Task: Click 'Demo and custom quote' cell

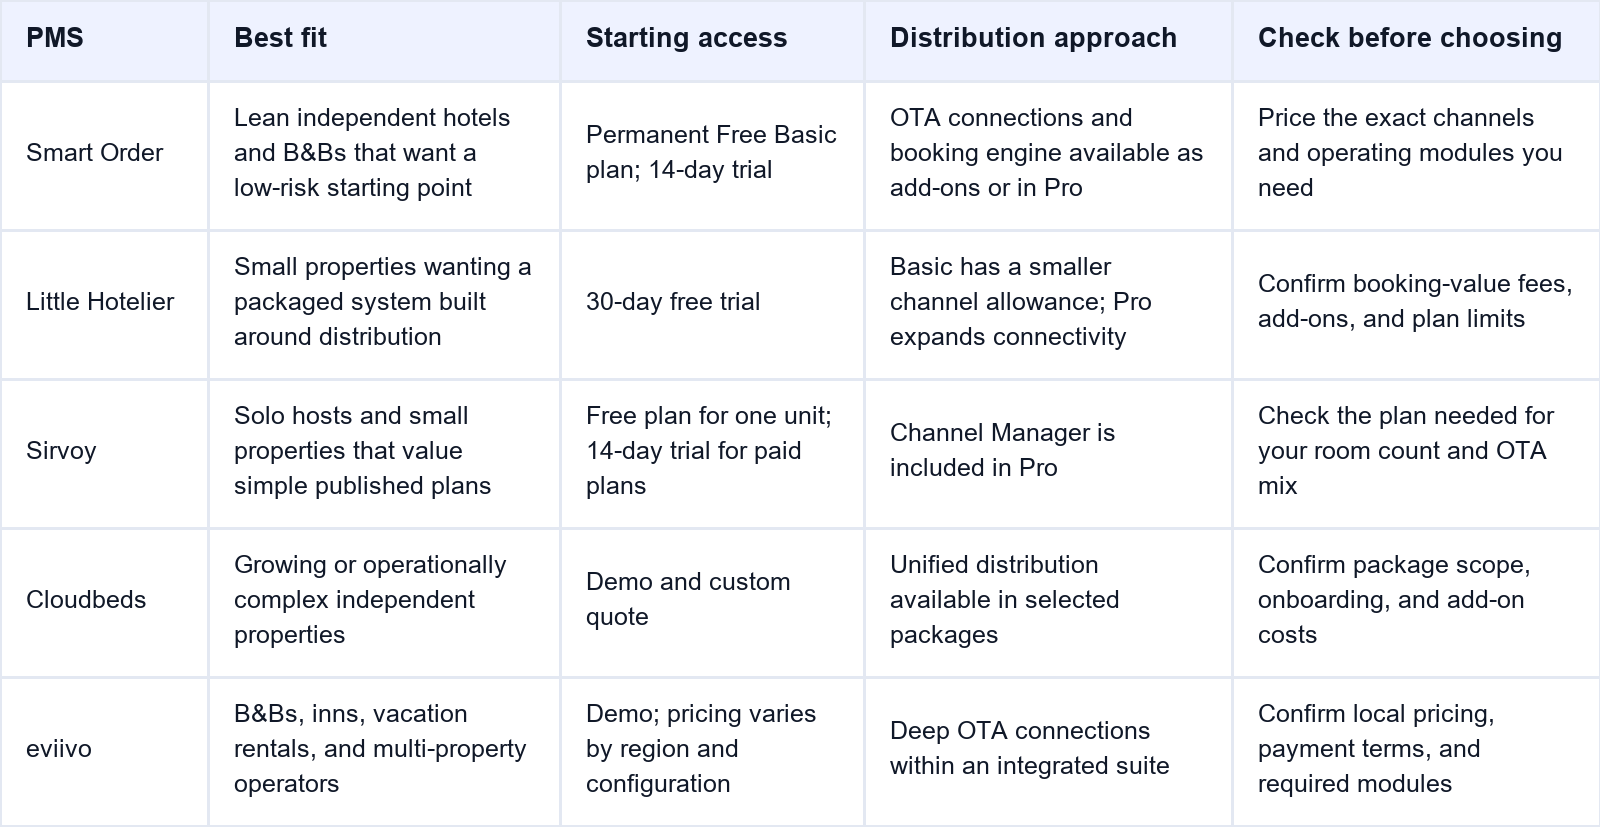Action: pyautogui.click(x=712, y=603)
